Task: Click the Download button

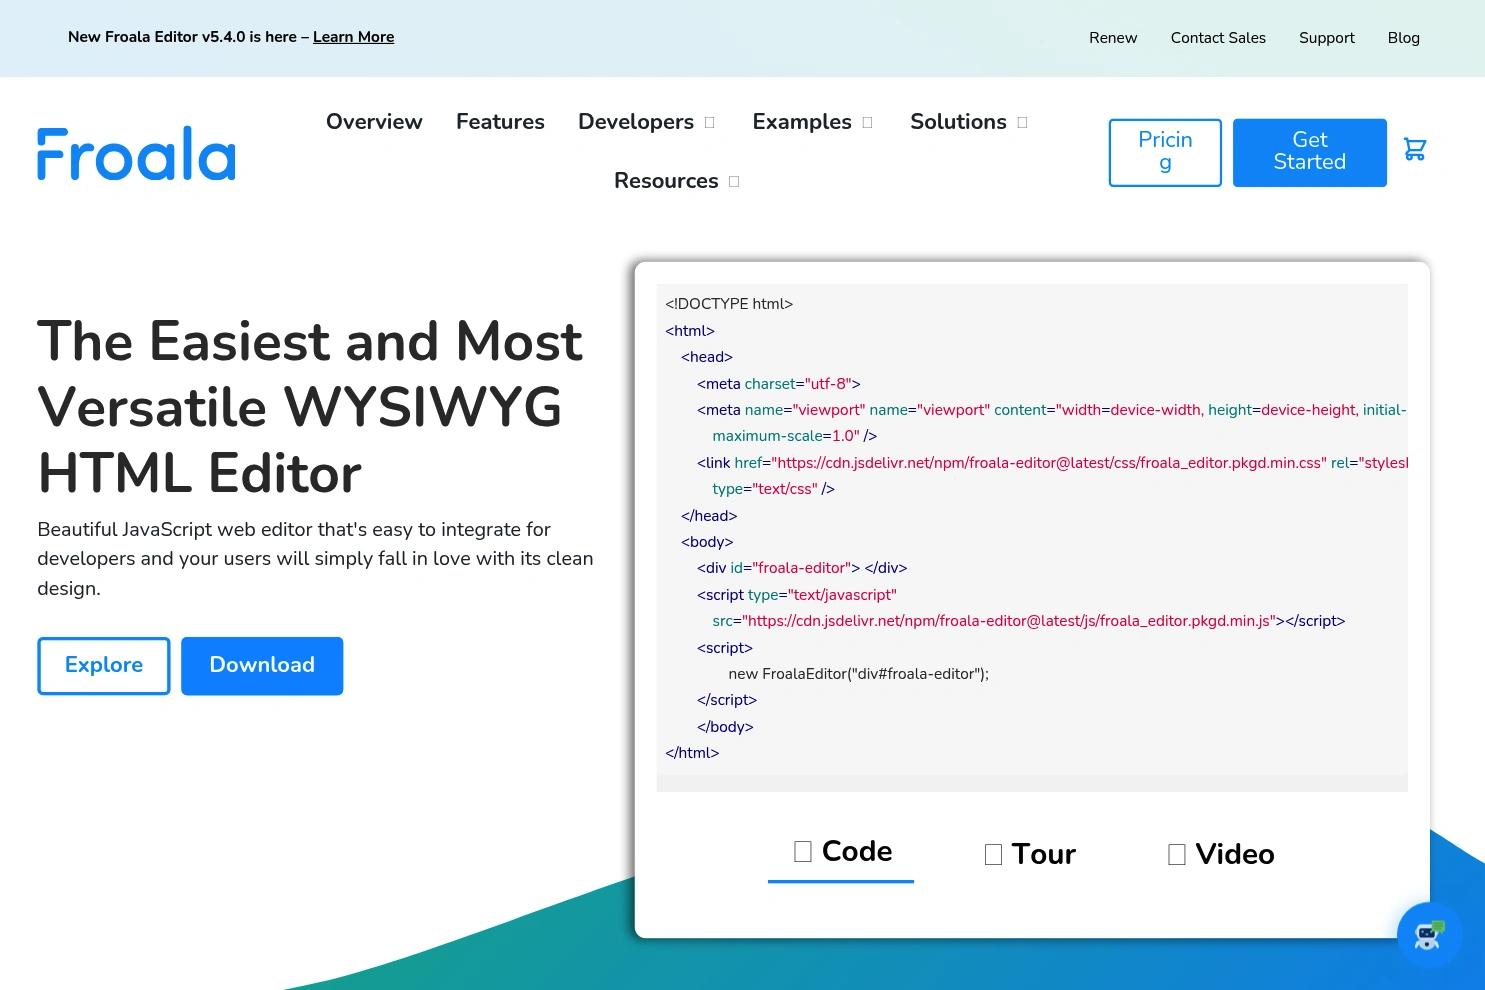Action: pos(262,666)
